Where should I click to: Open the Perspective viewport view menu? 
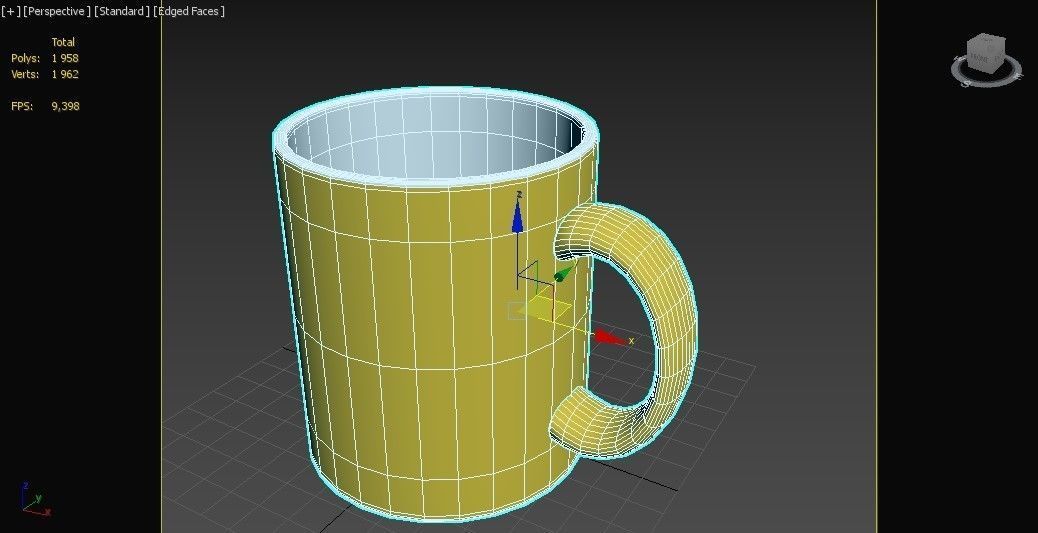pyautogui.click(x=56, y=11)
